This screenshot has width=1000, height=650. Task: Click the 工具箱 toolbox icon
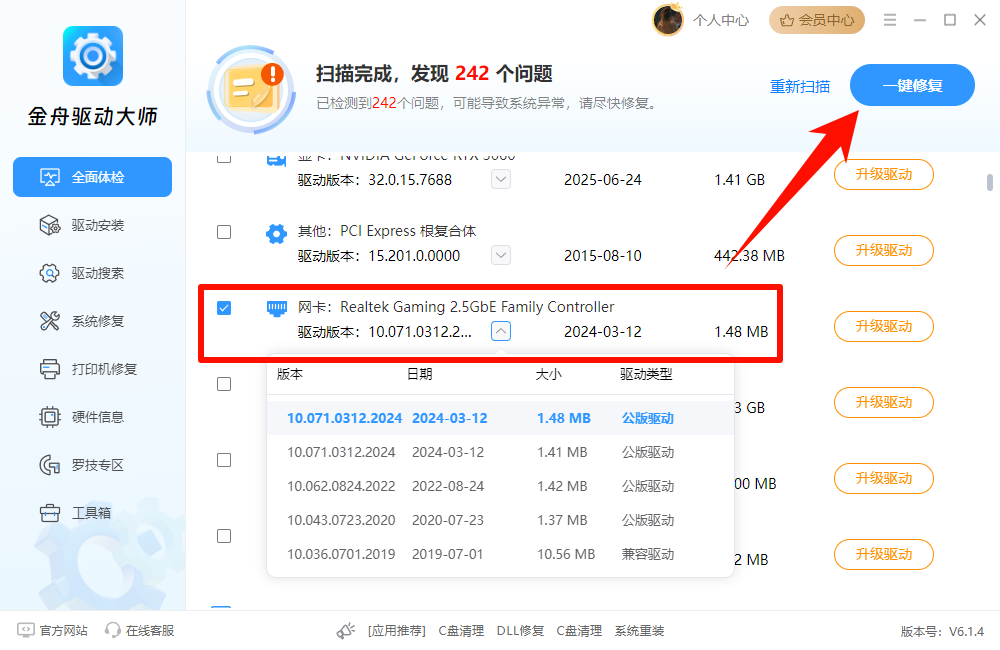(x=50, y=512)
